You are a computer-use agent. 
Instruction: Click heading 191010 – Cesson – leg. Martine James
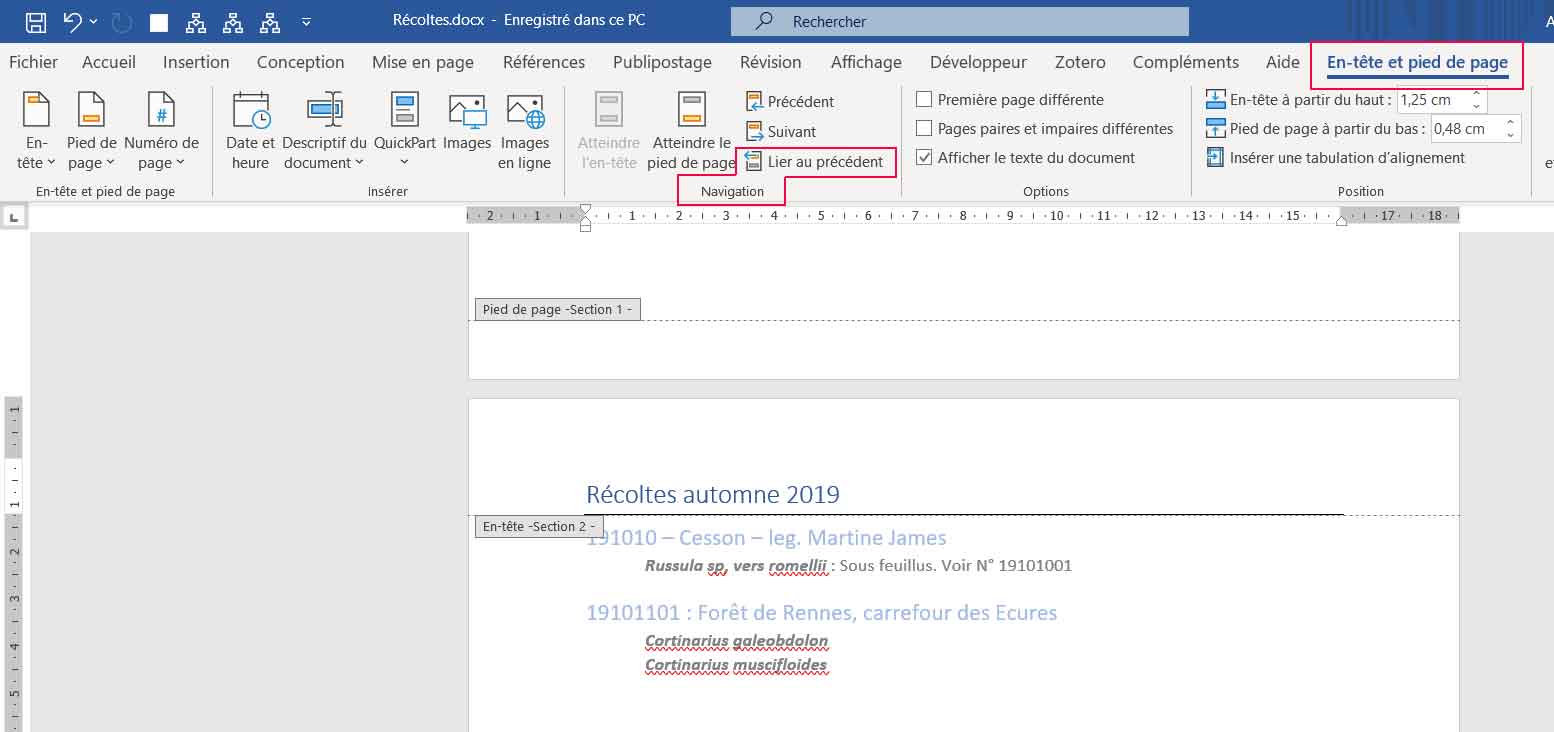(x=766, y=538)
